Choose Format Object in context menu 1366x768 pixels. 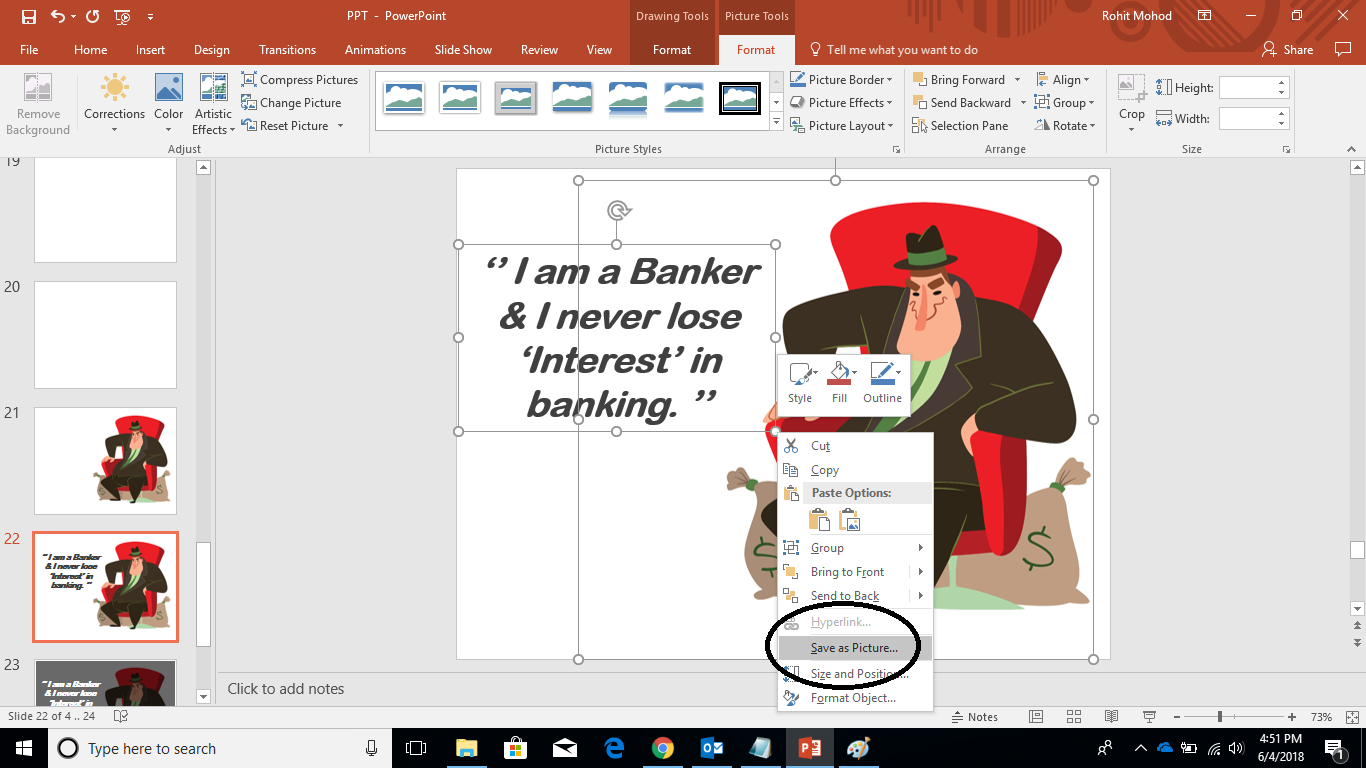855,698
